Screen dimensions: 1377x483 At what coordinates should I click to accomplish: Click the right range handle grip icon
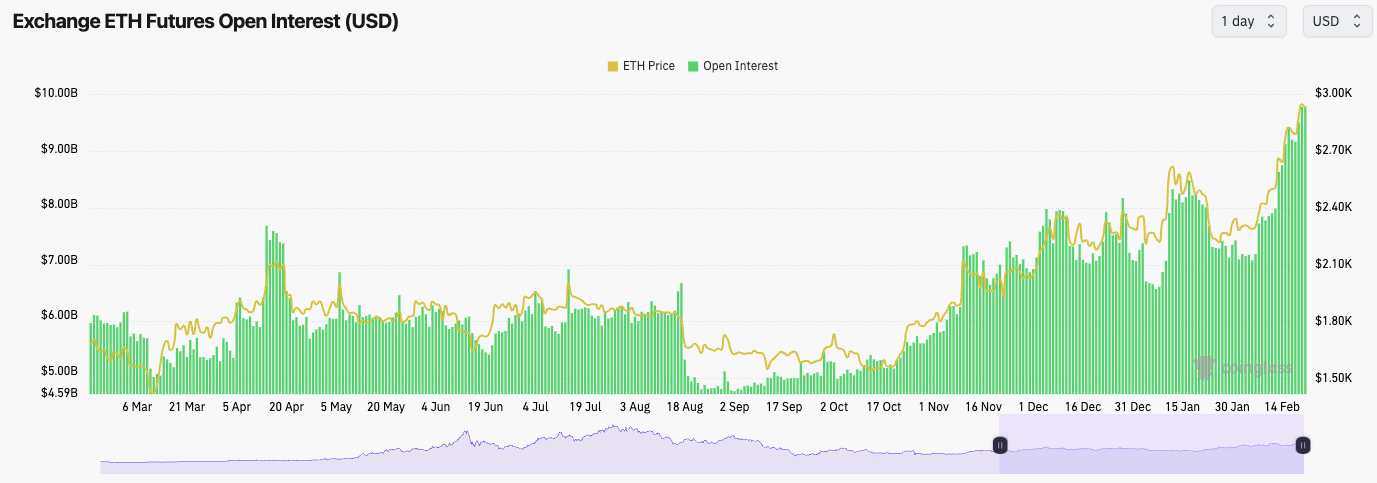coord(1303,444)
